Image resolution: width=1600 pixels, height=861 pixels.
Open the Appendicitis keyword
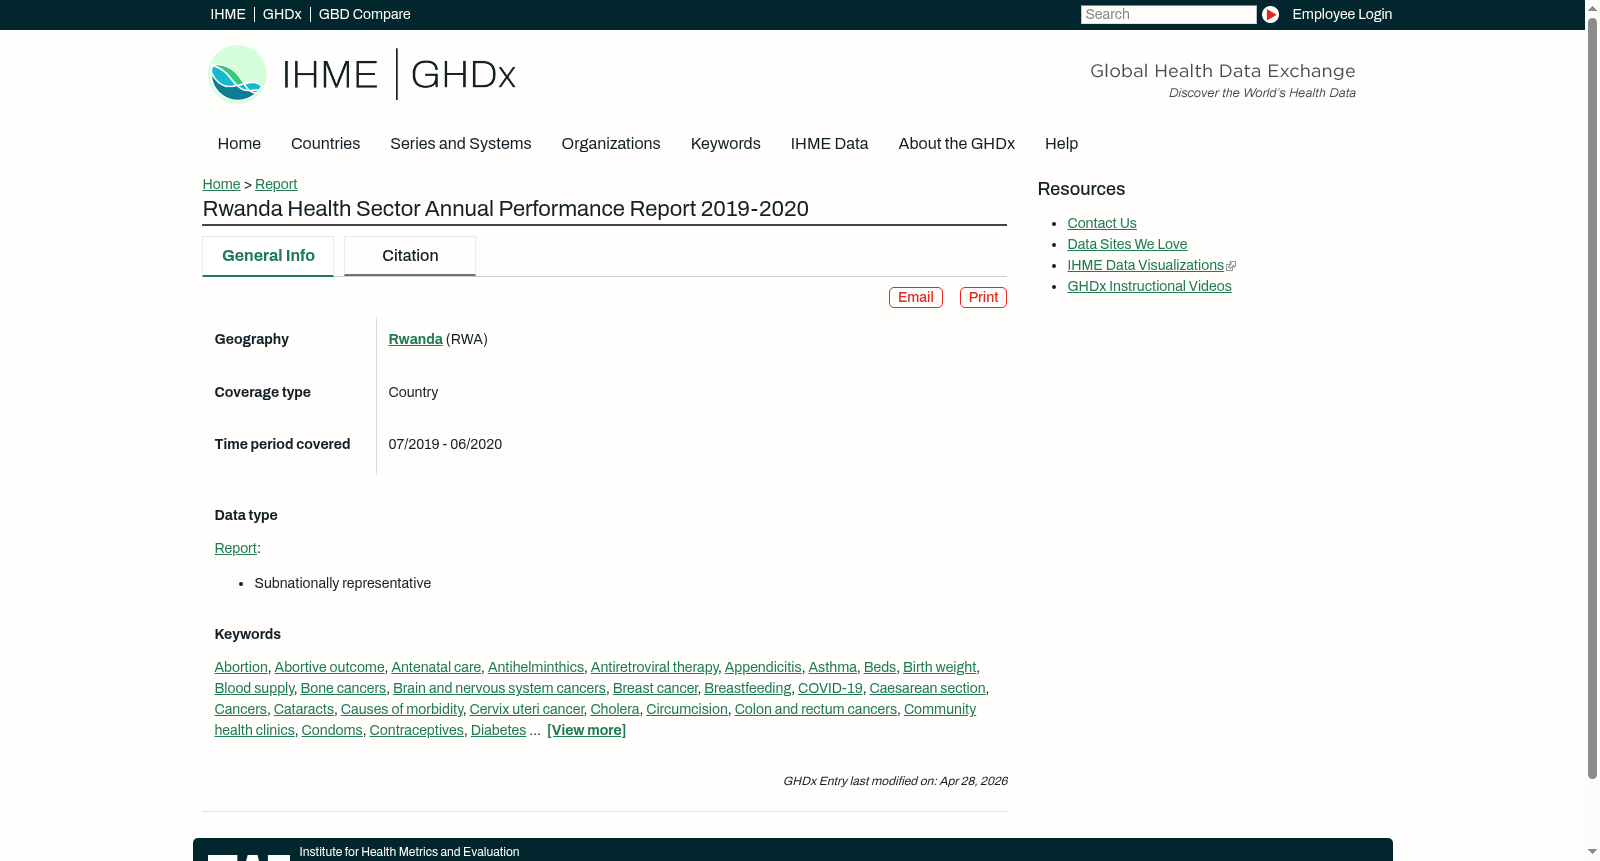(763, 667)
